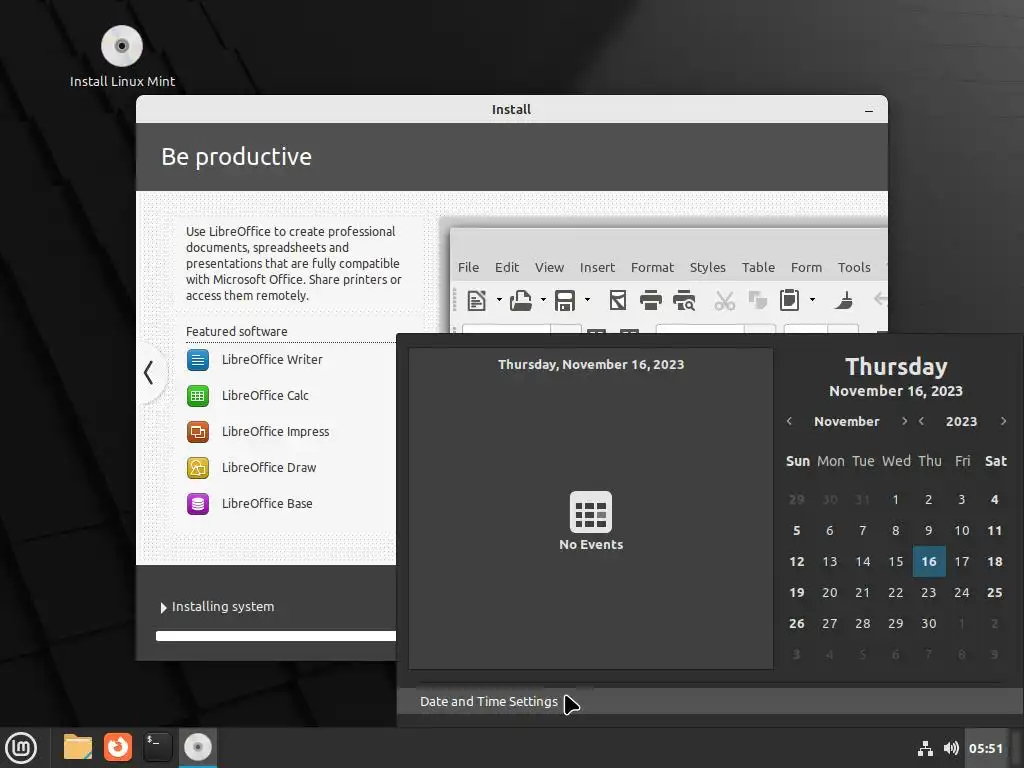Click the LibreOffice Impress icon
This screenshot has width=1024, height=768.
[198, 432]
